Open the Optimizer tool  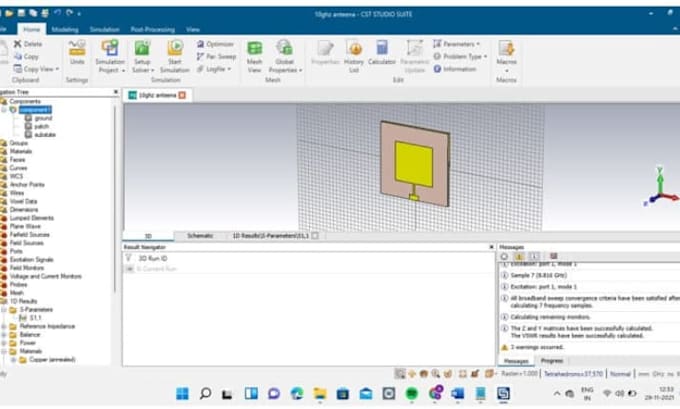click(x=215, y=44)
